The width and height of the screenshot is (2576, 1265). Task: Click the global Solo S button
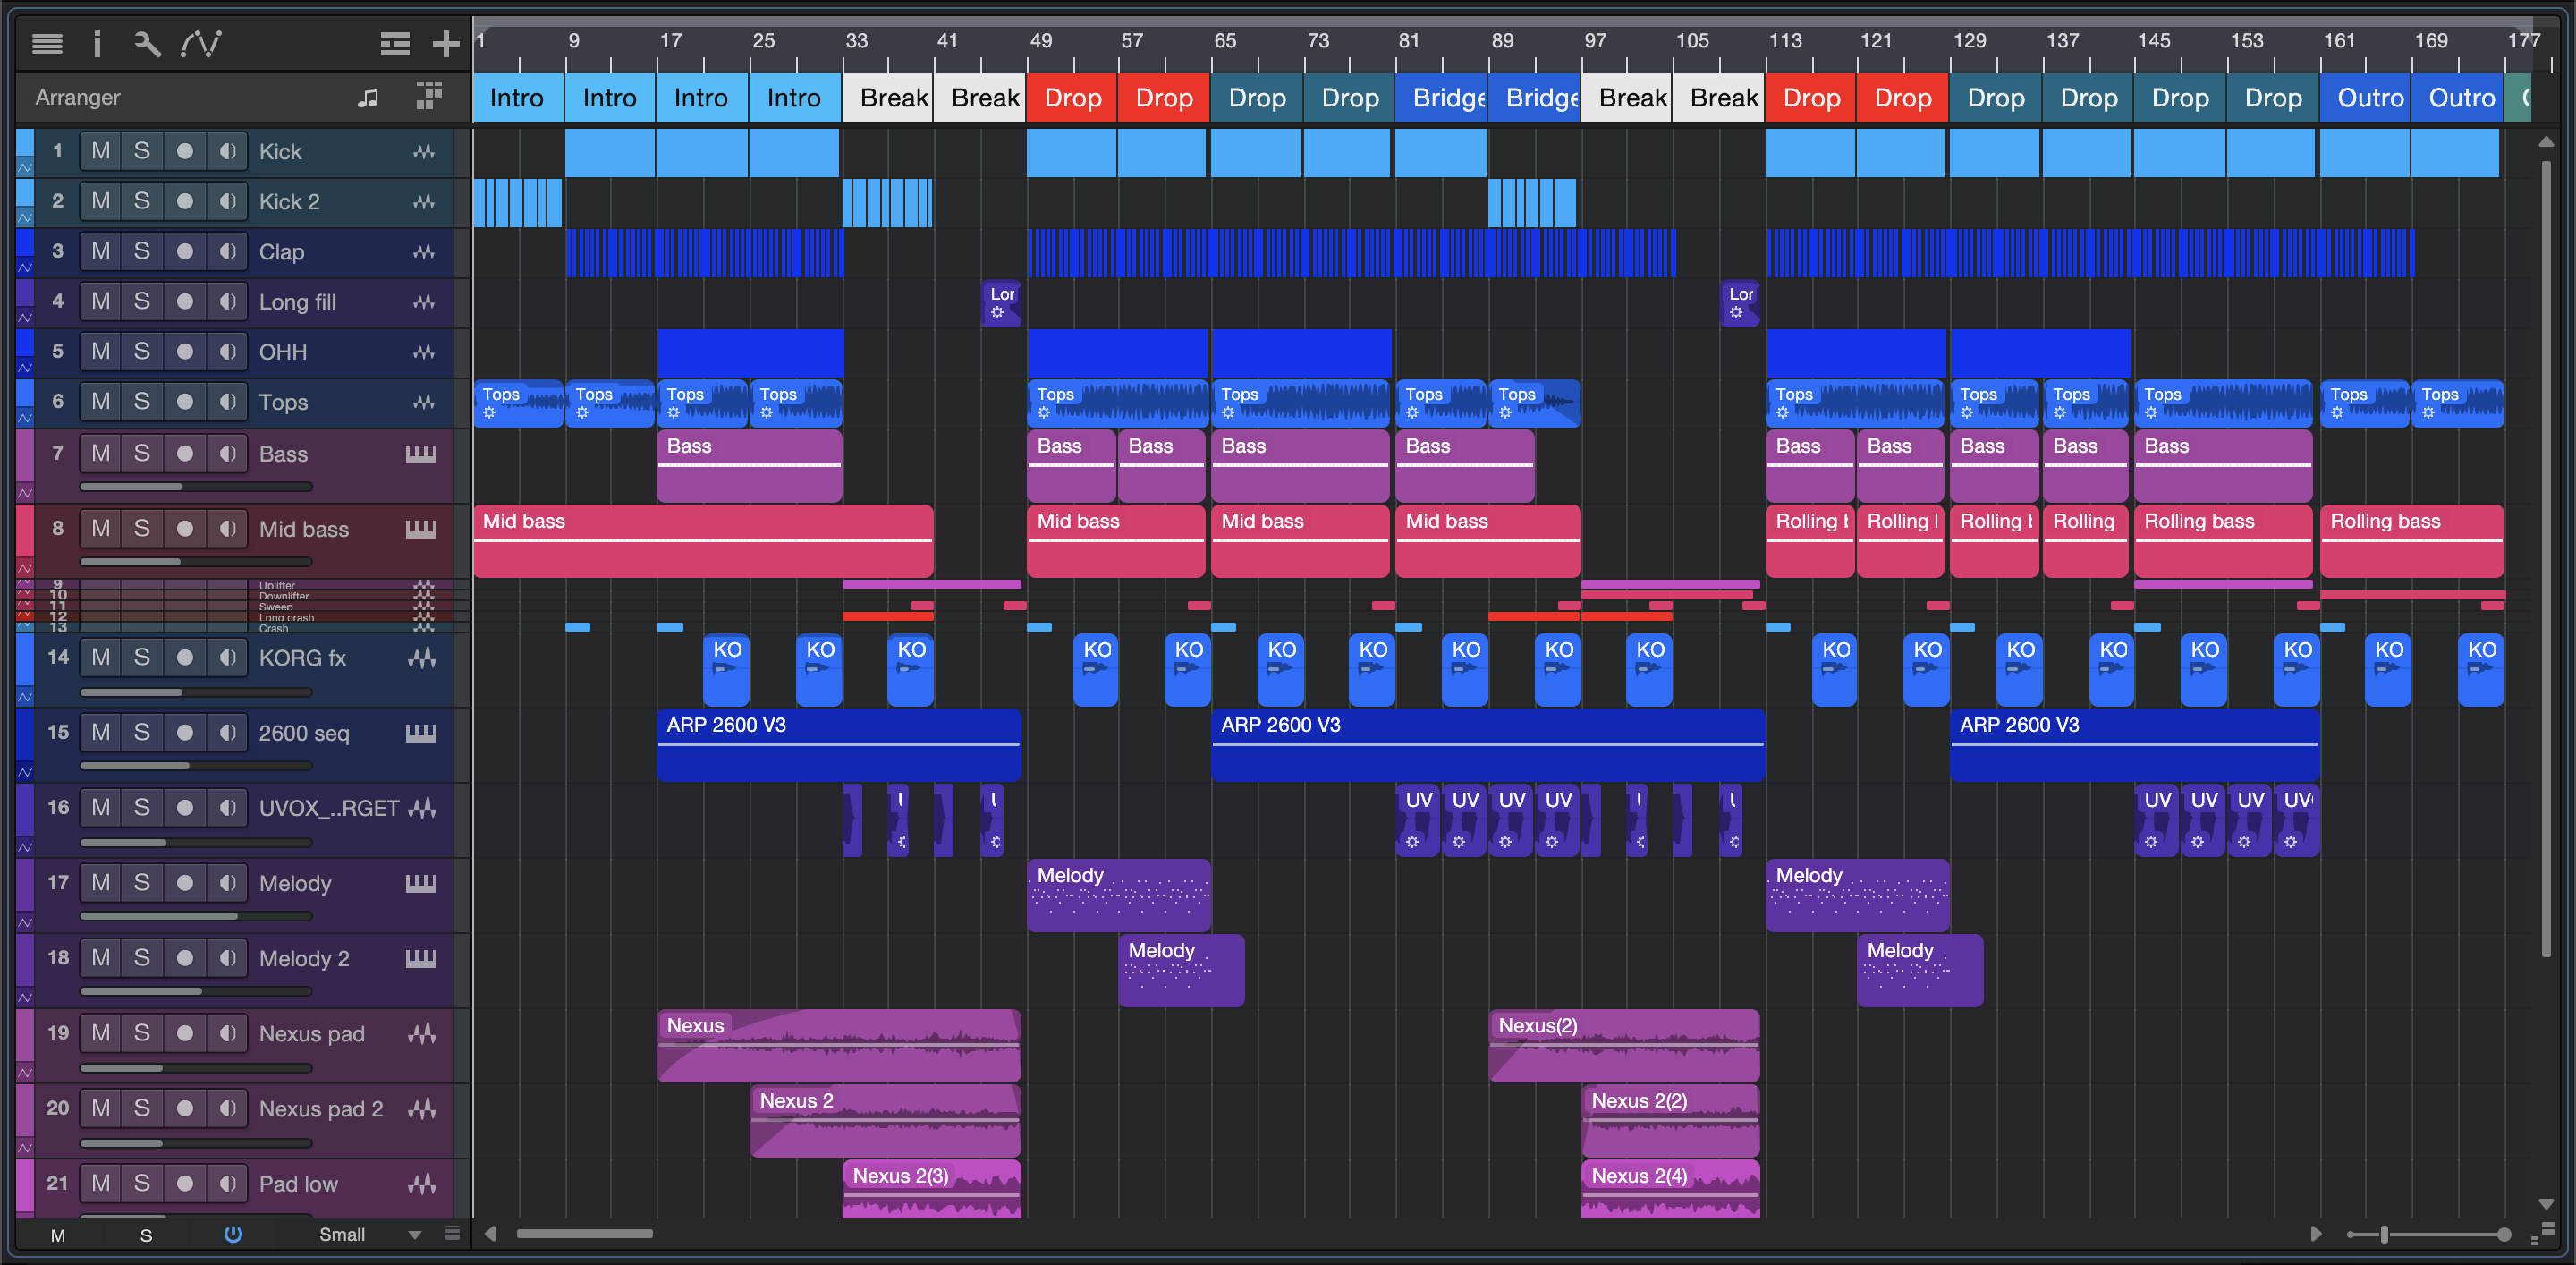click(146, 1235)
